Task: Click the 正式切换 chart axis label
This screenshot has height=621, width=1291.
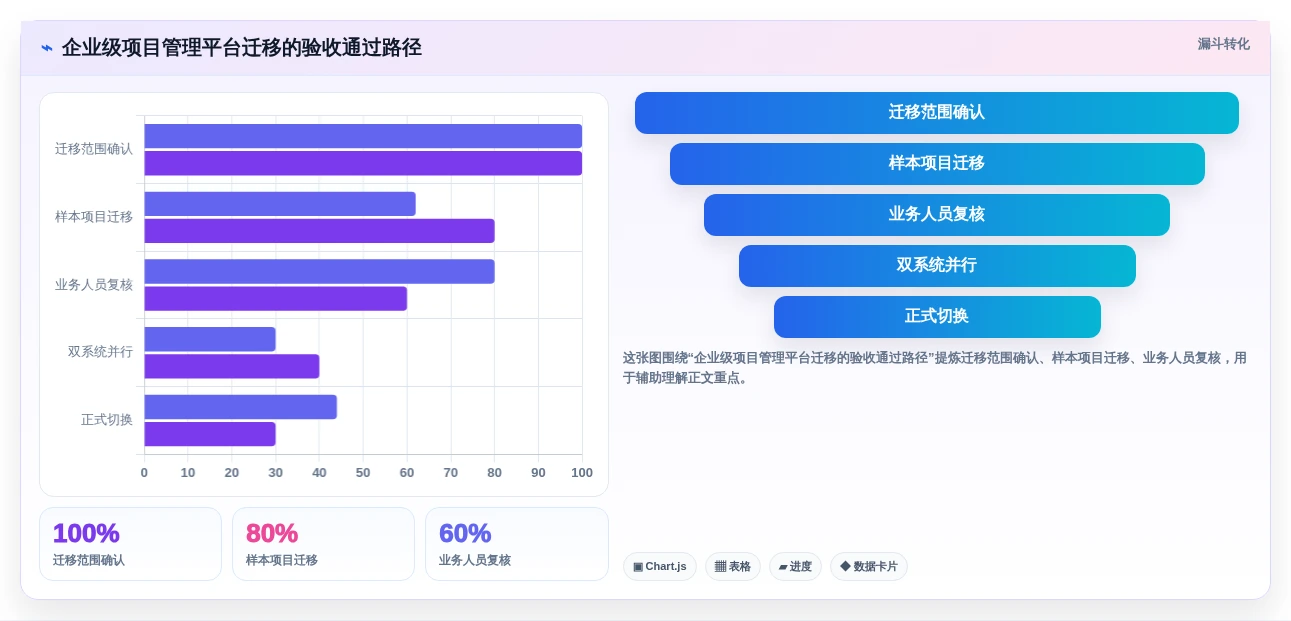Action: (107, 420)
